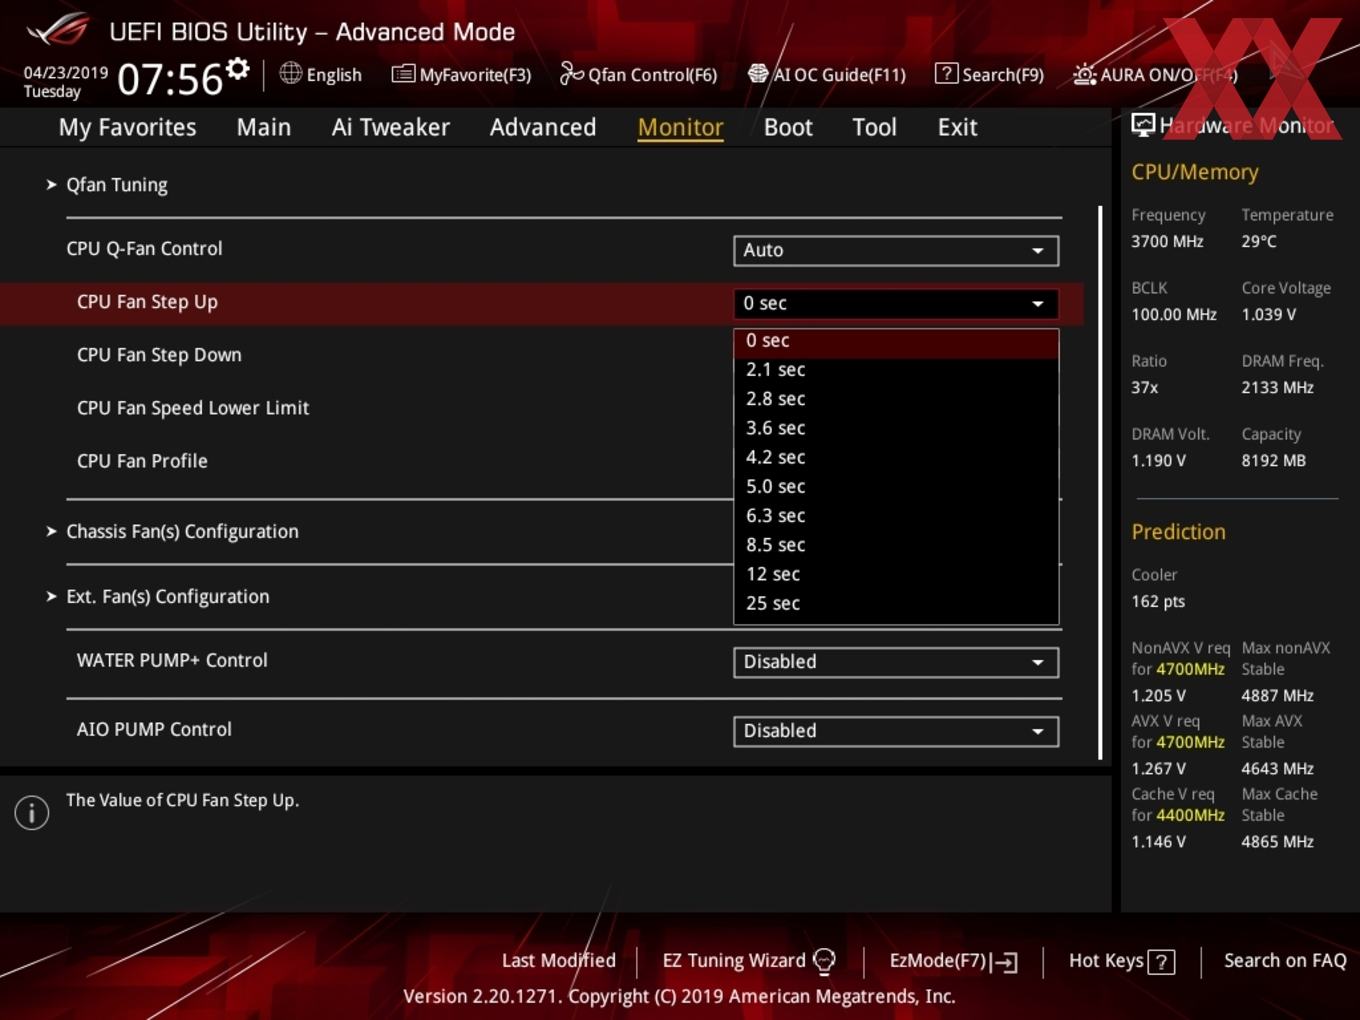Collapse the CPU Fan Step Up dropdown

[x=896, y=303]
